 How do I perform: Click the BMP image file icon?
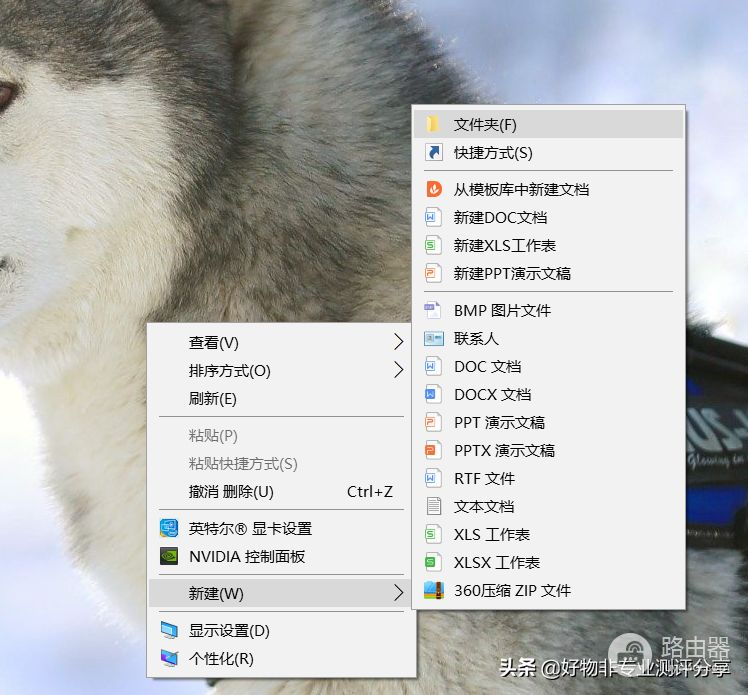coord(433,311)
